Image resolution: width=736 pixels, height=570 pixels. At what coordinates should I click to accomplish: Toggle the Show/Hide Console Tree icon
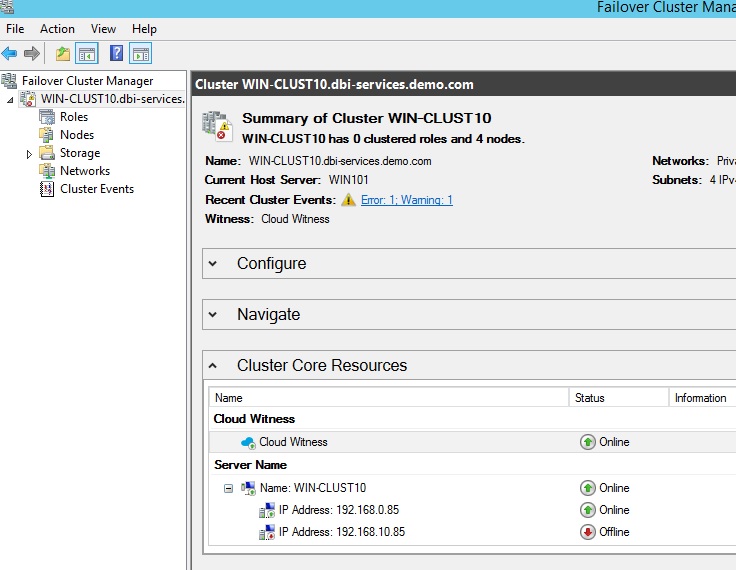[87, 54]
